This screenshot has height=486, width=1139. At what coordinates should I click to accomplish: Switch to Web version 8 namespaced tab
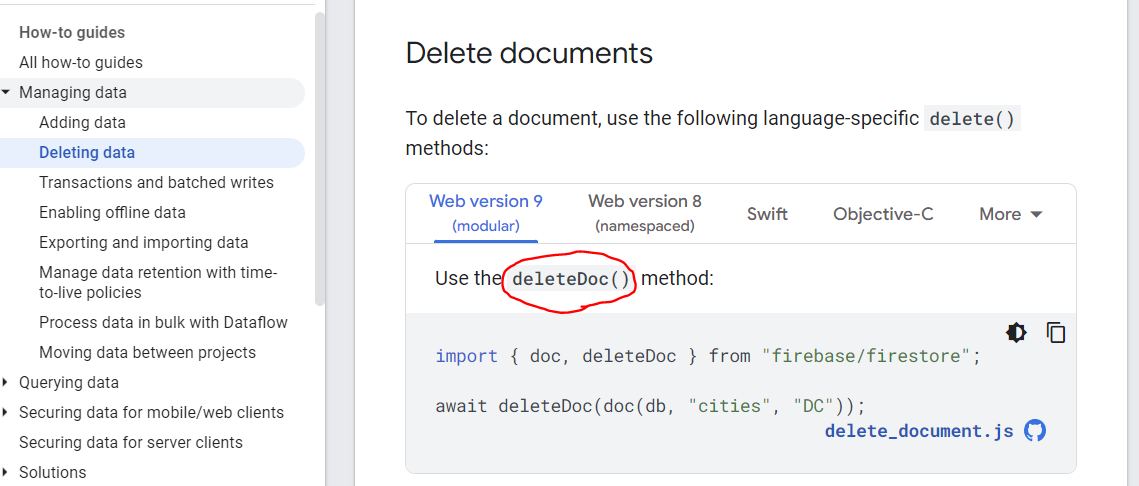coord(644,213)
